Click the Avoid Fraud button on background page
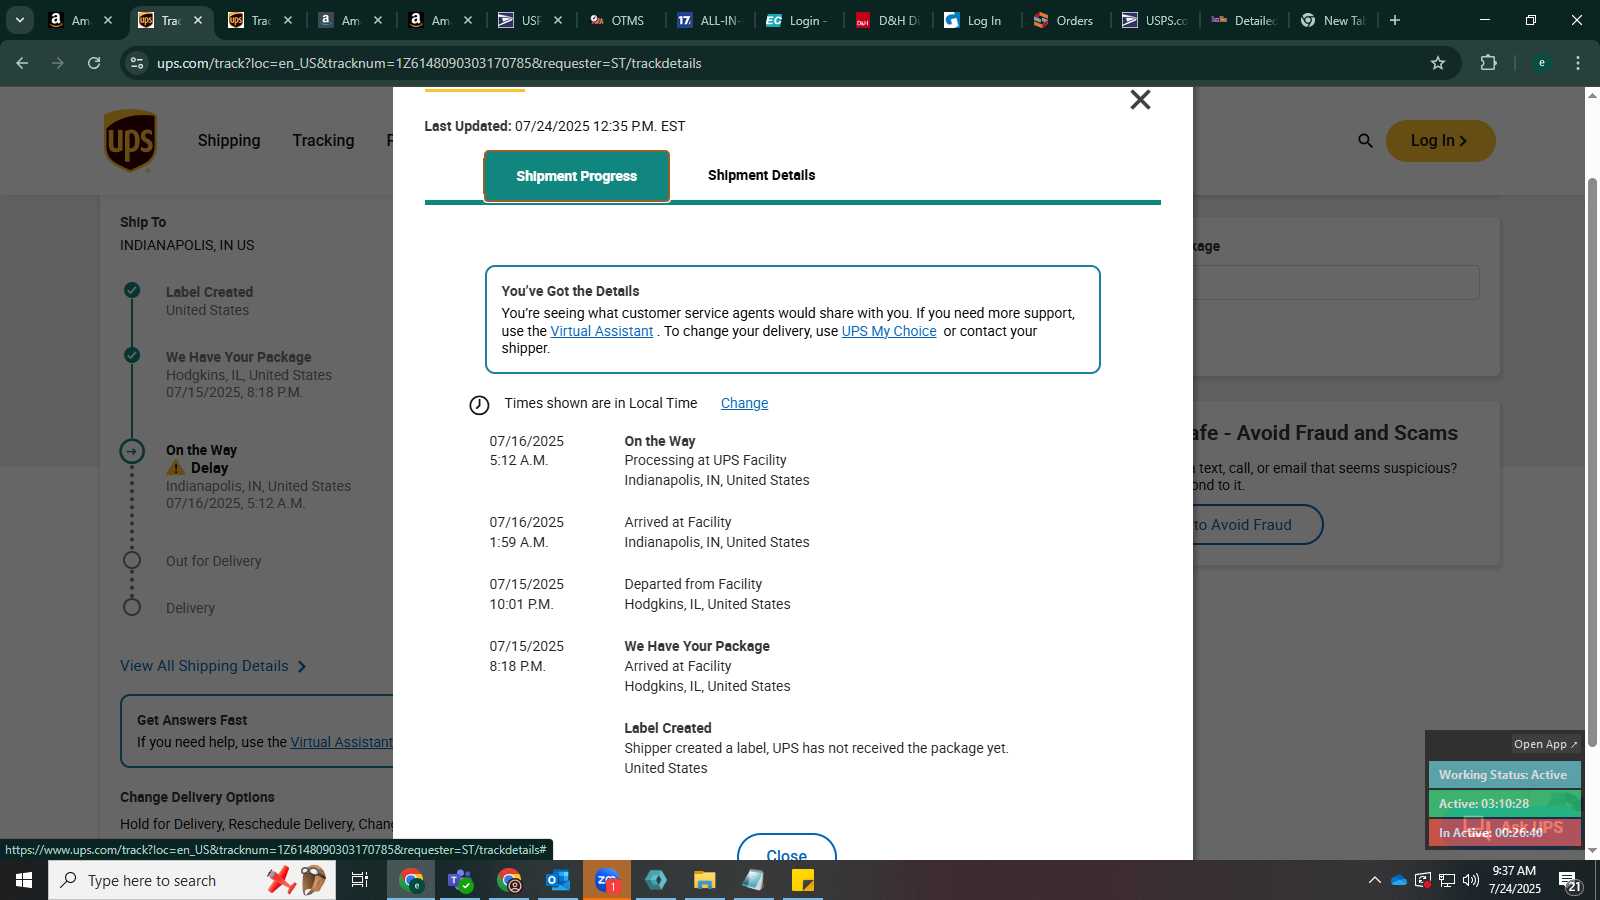The width and height of the screenshot is (1600, 900). 1257,525
